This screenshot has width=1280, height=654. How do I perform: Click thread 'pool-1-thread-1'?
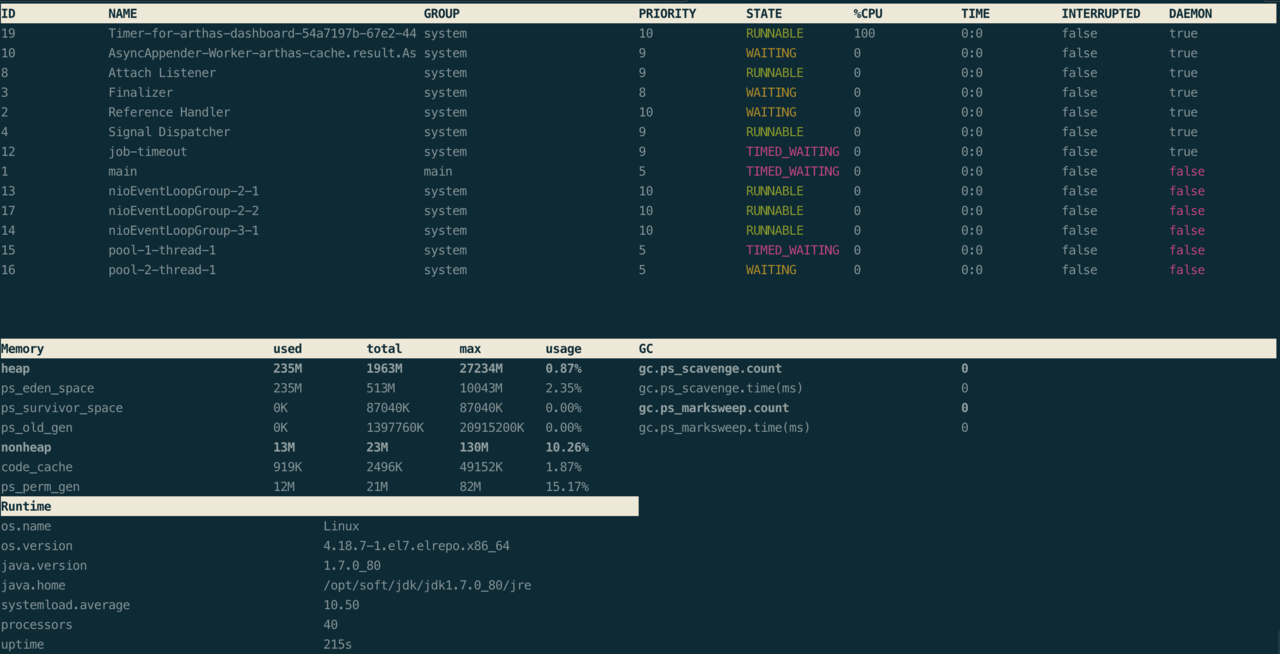click(x=162, y=250)
